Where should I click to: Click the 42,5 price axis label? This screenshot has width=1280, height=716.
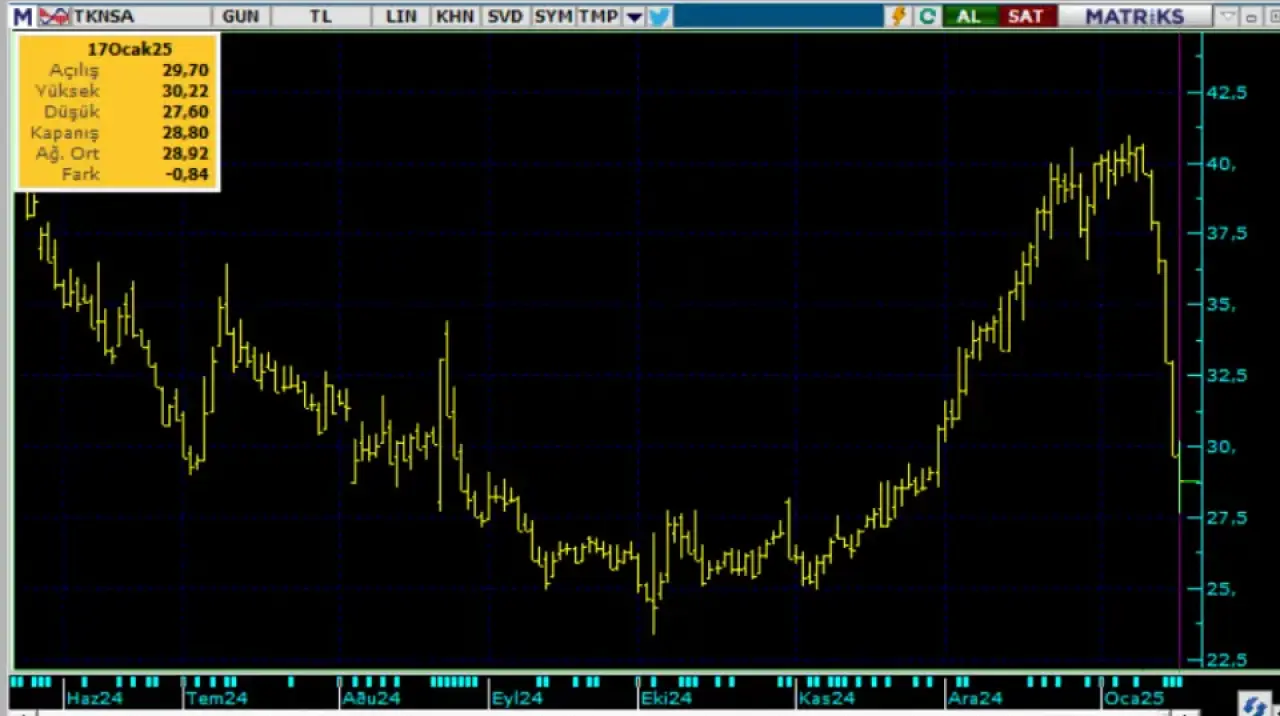tap(1228, 92)
